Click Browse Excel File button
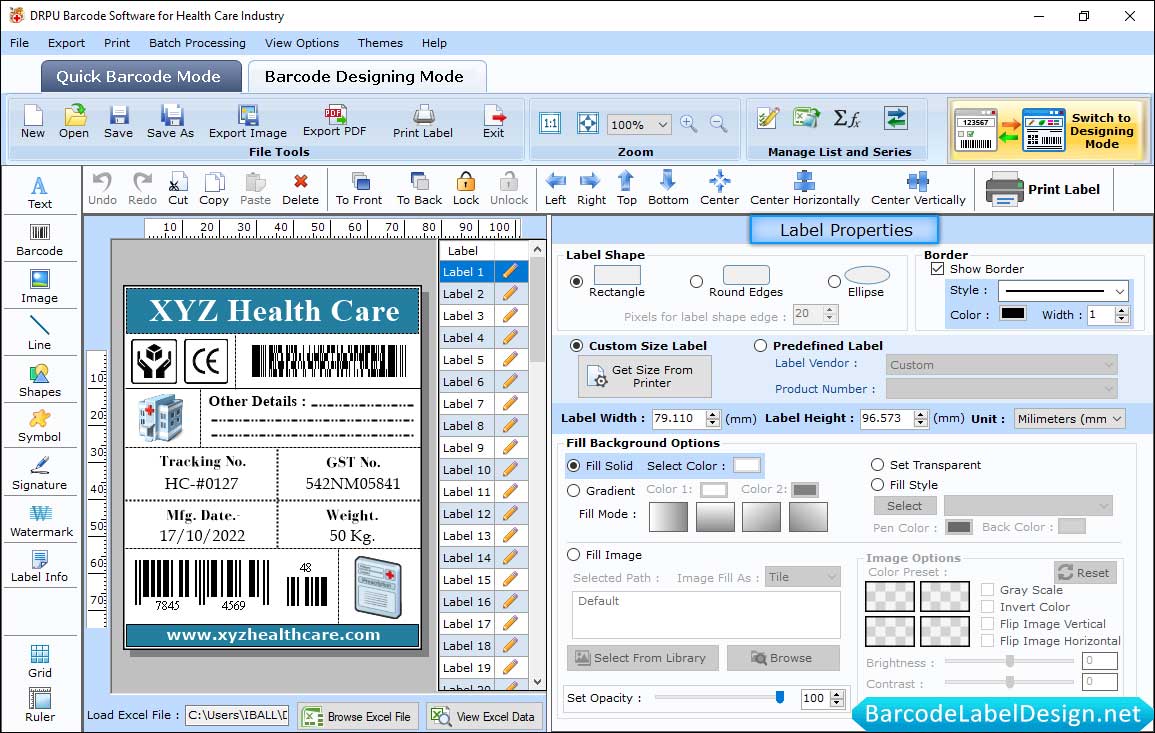The height and width of the screenshot is (733, 1155). pyautogui.click(x=359, y=716)
